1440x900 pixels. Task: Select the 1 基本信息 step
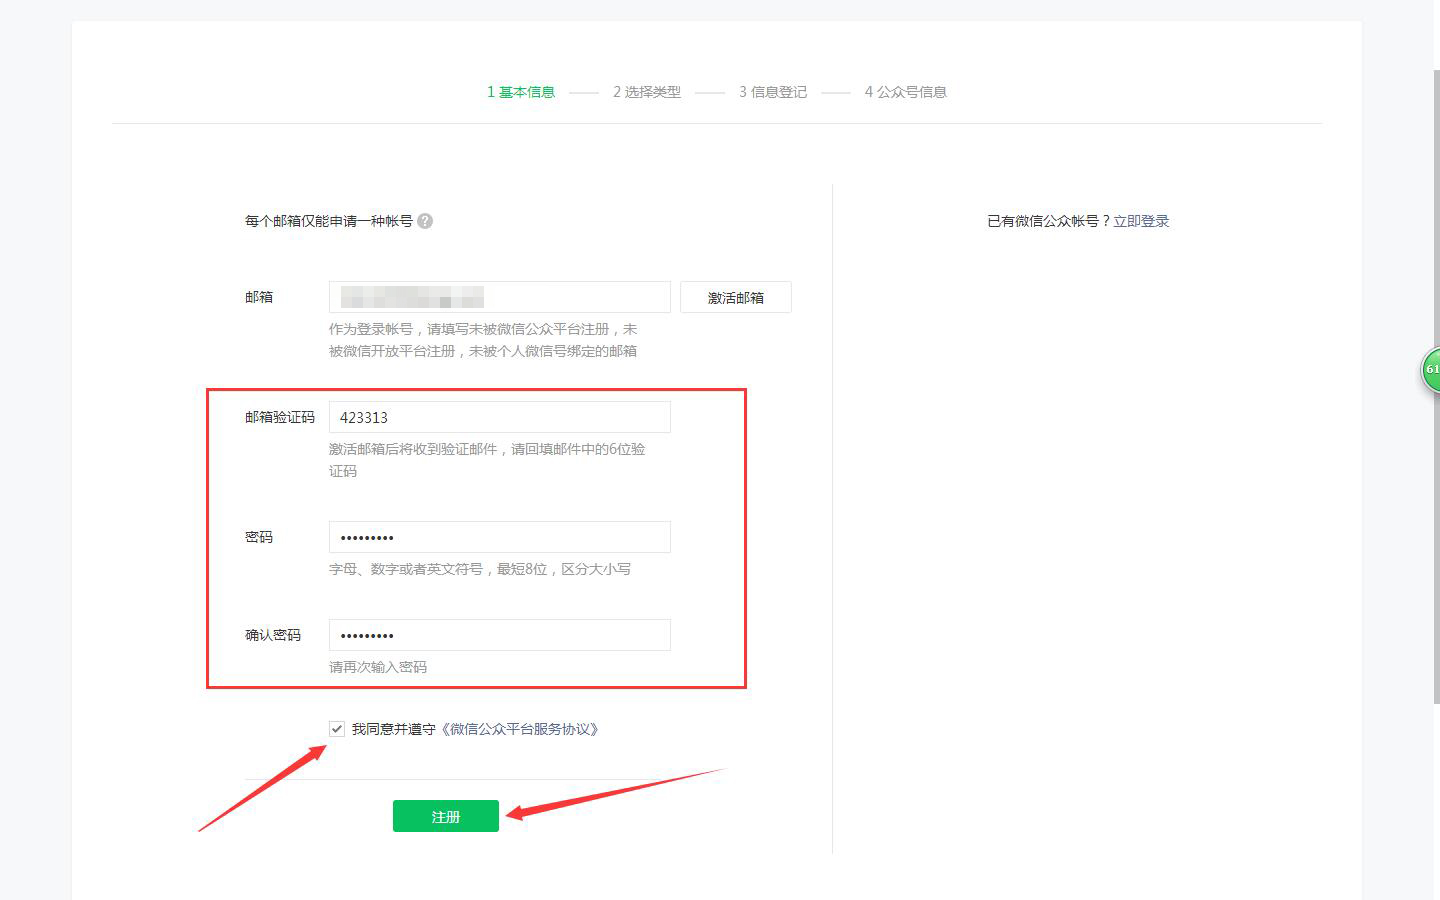pyautogui.click(x=520, y=91)
